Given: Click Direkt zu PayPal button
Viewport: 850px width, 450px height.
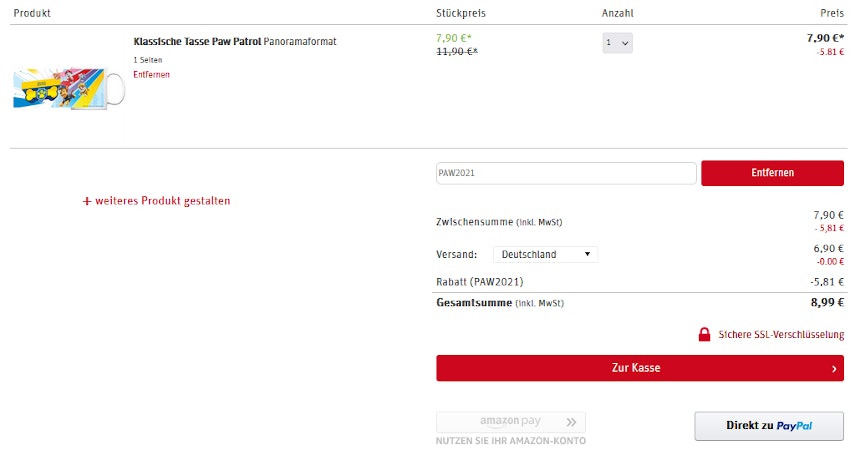Looking at the screenshot, I should tap(769, 426).
